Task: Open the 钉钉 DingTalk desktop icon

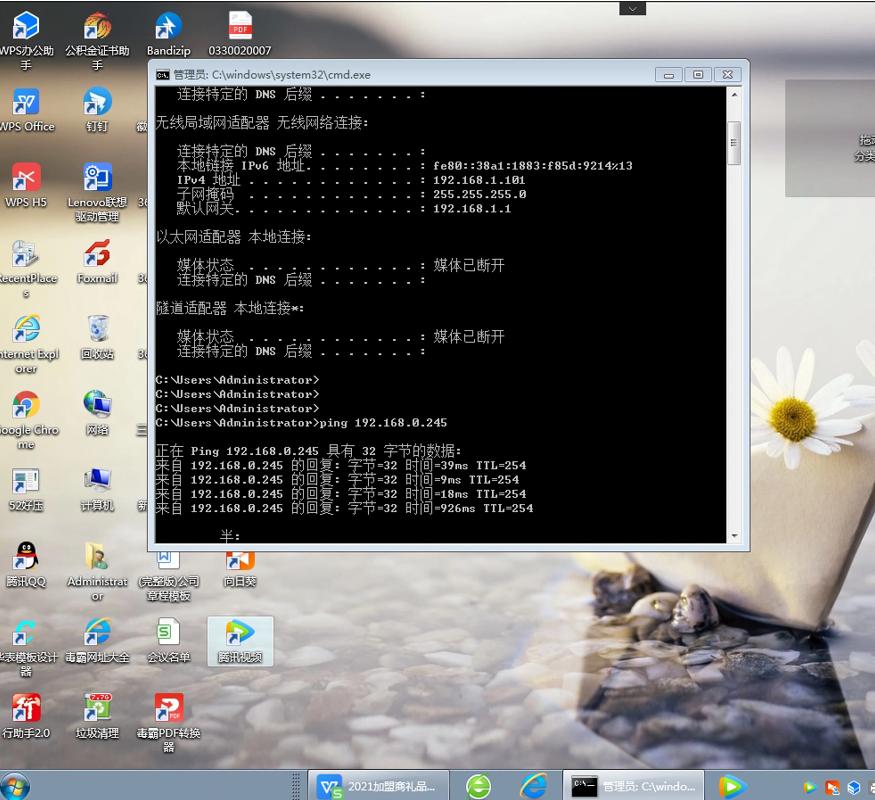Action: [97, 104]
